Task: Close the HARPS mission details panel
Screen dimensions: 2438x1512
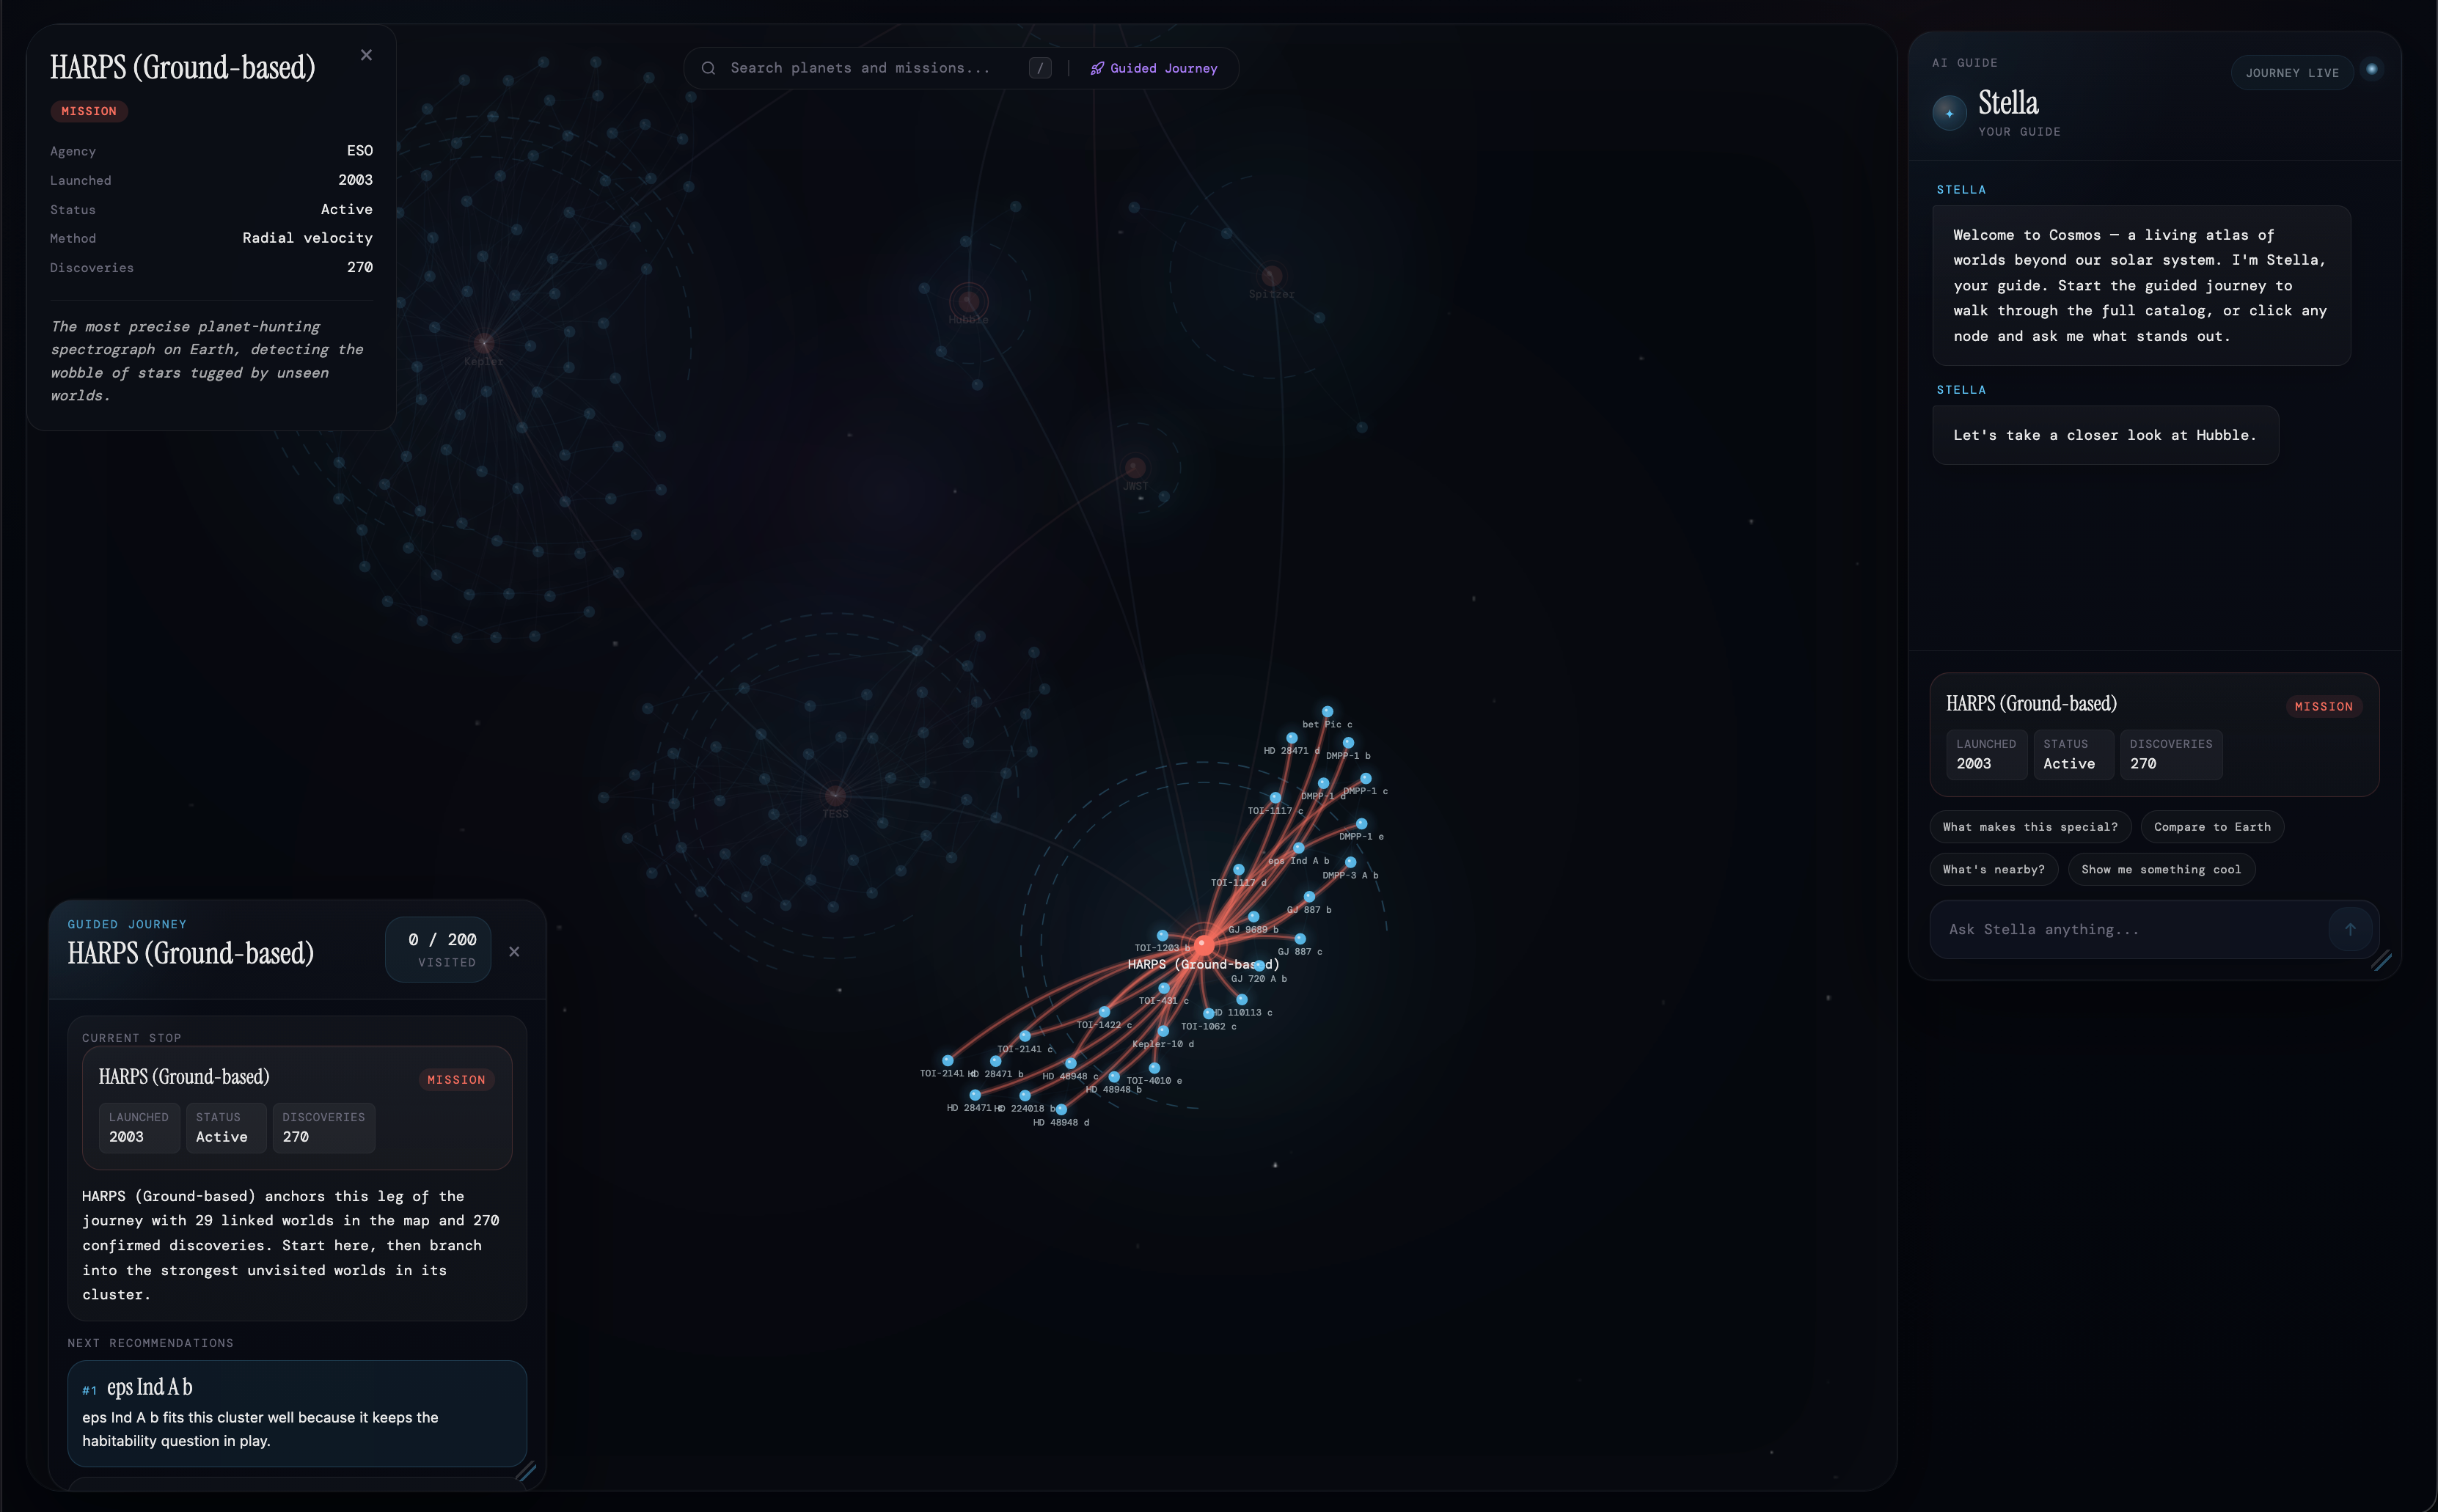Action: (x=366, y=55)
